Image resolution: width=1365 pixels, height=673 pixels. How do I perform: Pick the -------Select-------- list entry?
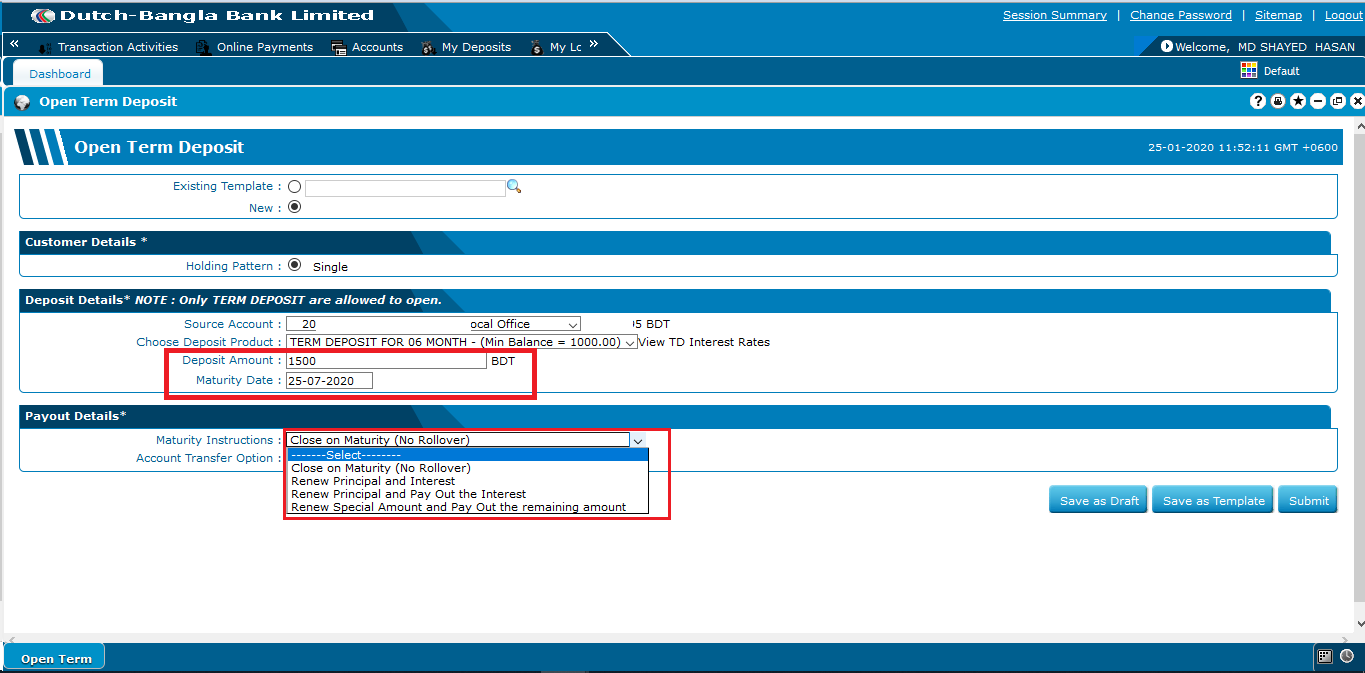(x=468, y=455)
